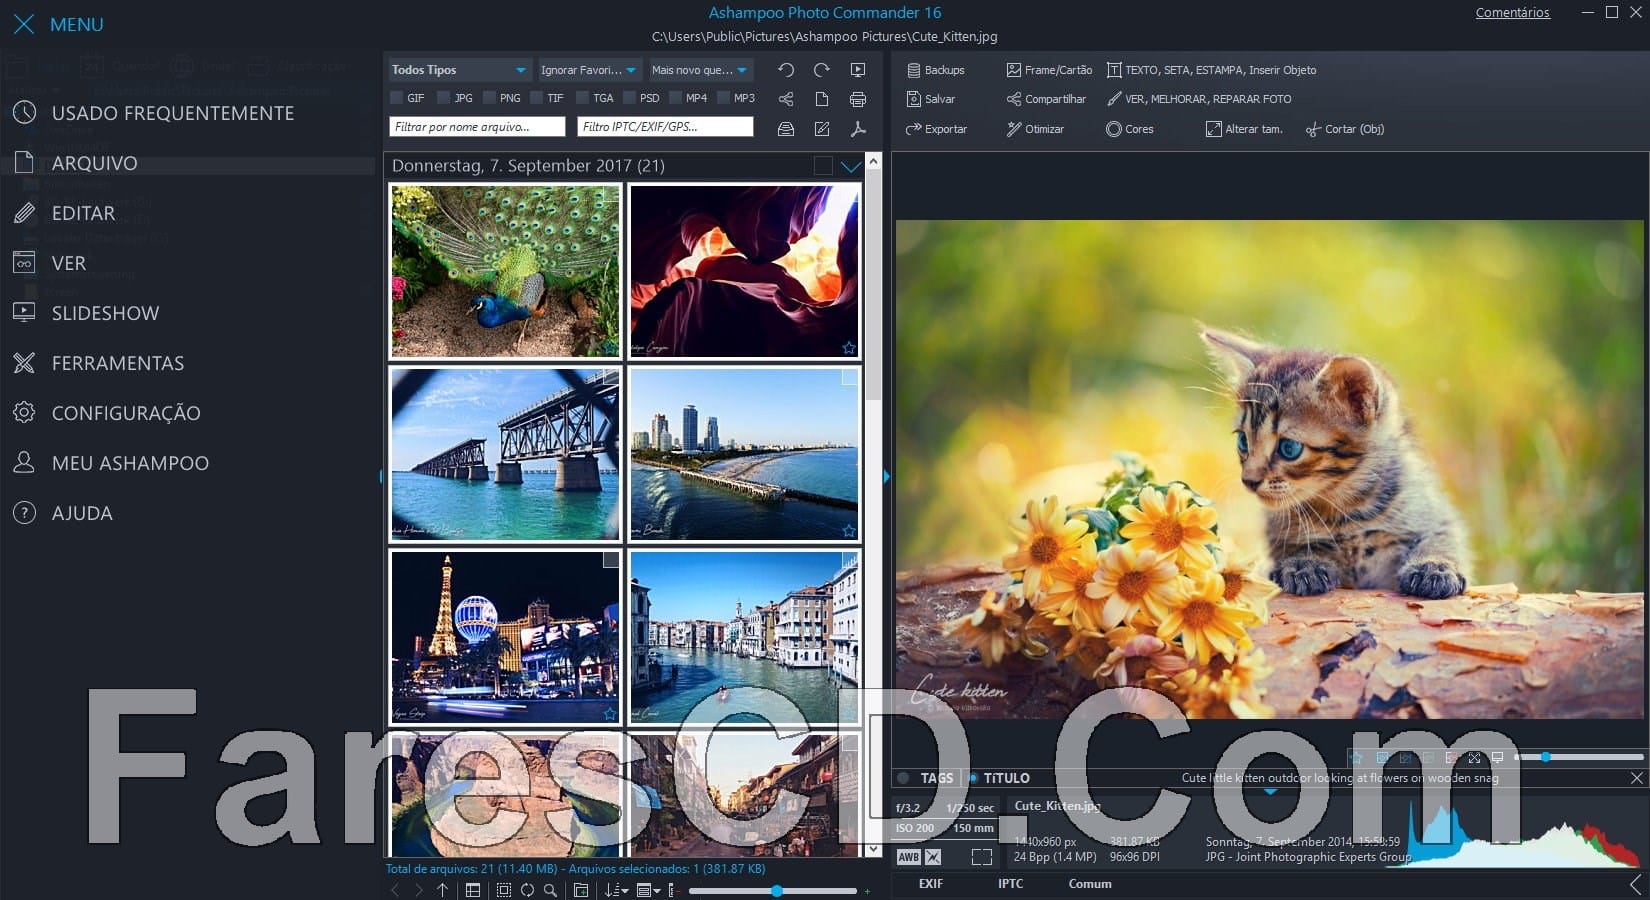
Task: Click the share icon in browser toolbar
Action: point(786,99)
